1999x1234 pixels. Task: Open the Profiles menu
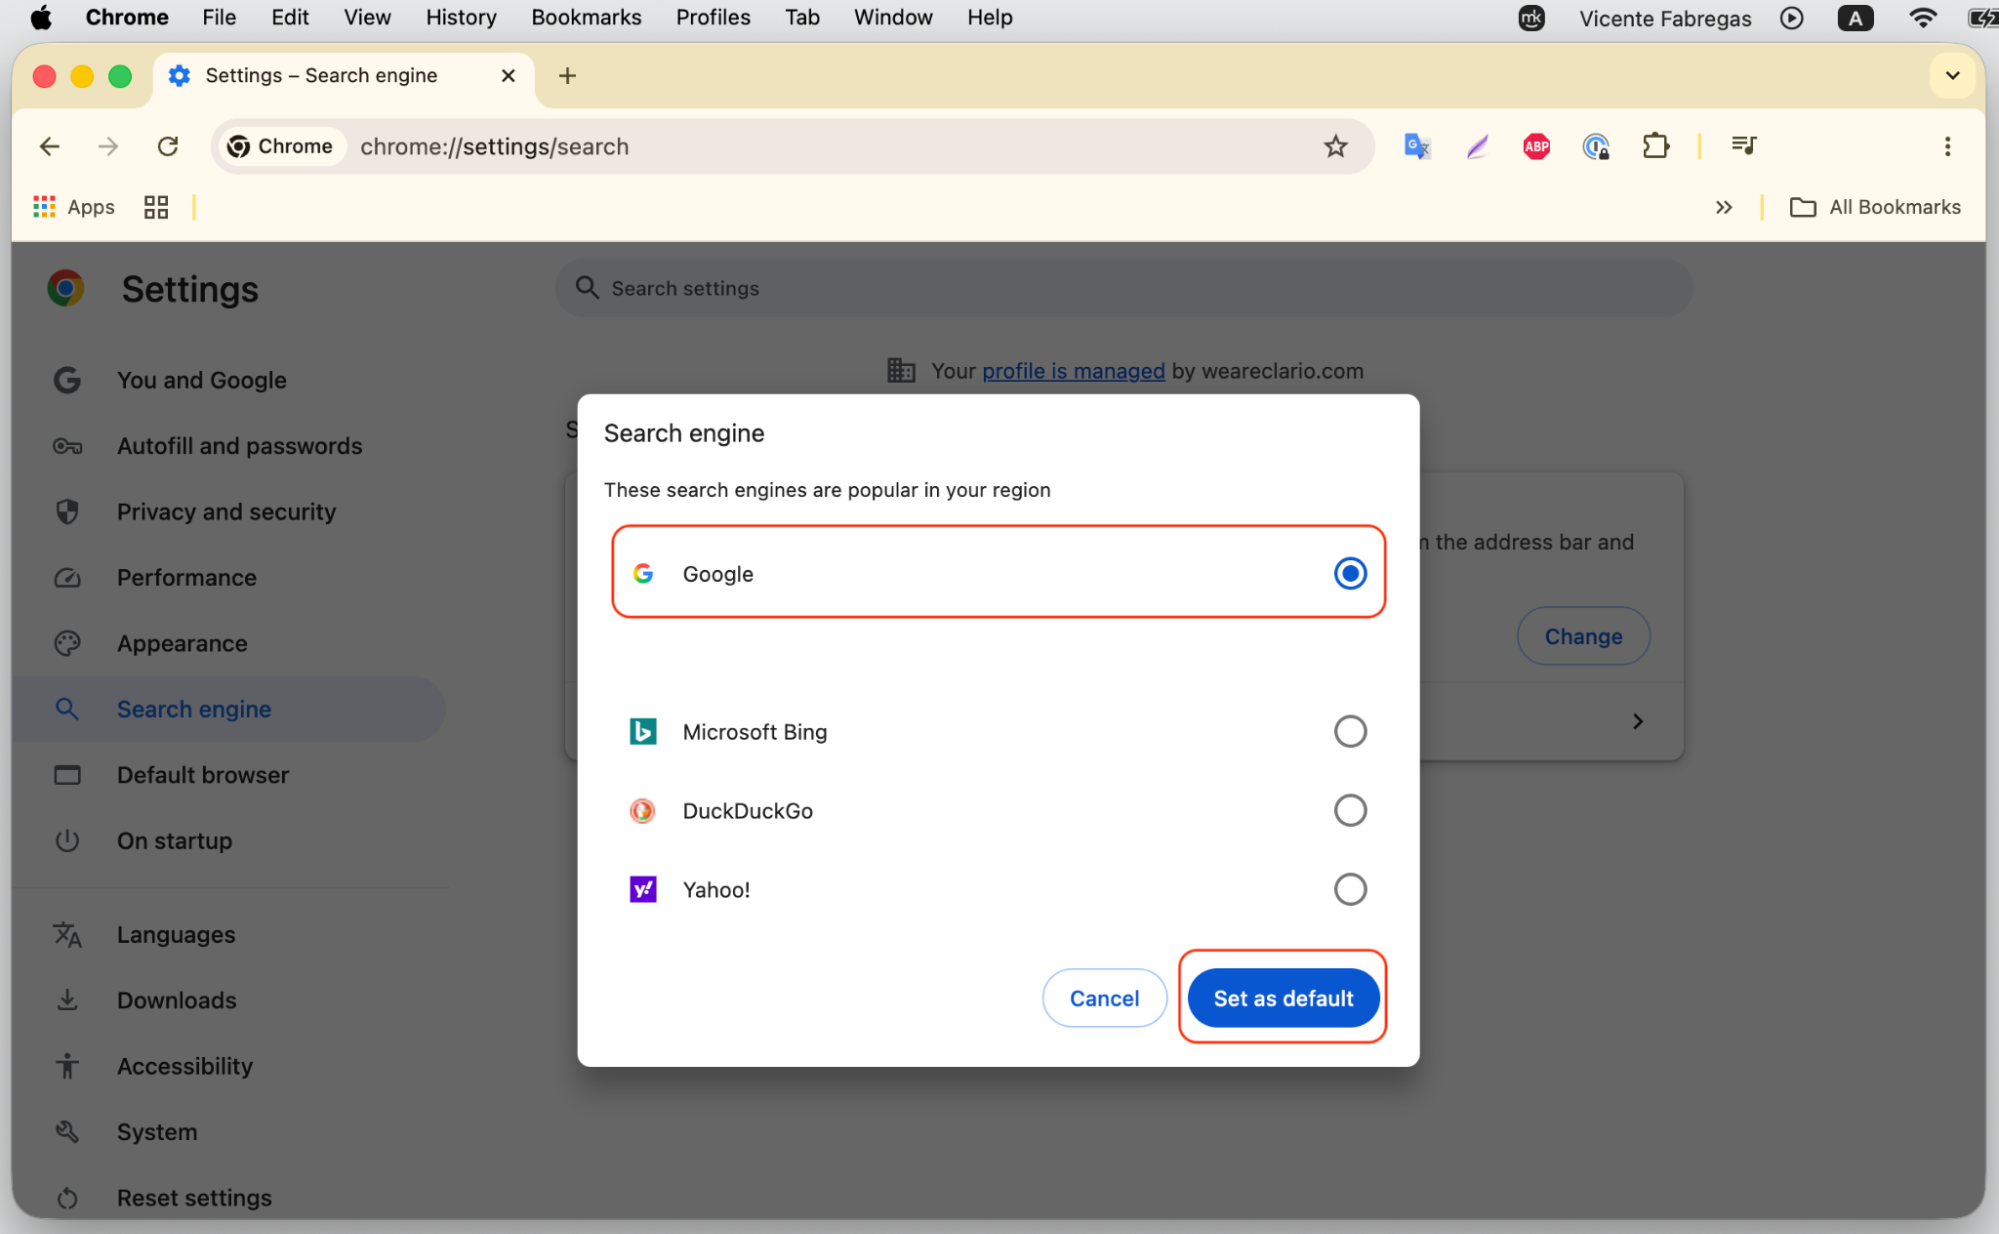[713, 18]
